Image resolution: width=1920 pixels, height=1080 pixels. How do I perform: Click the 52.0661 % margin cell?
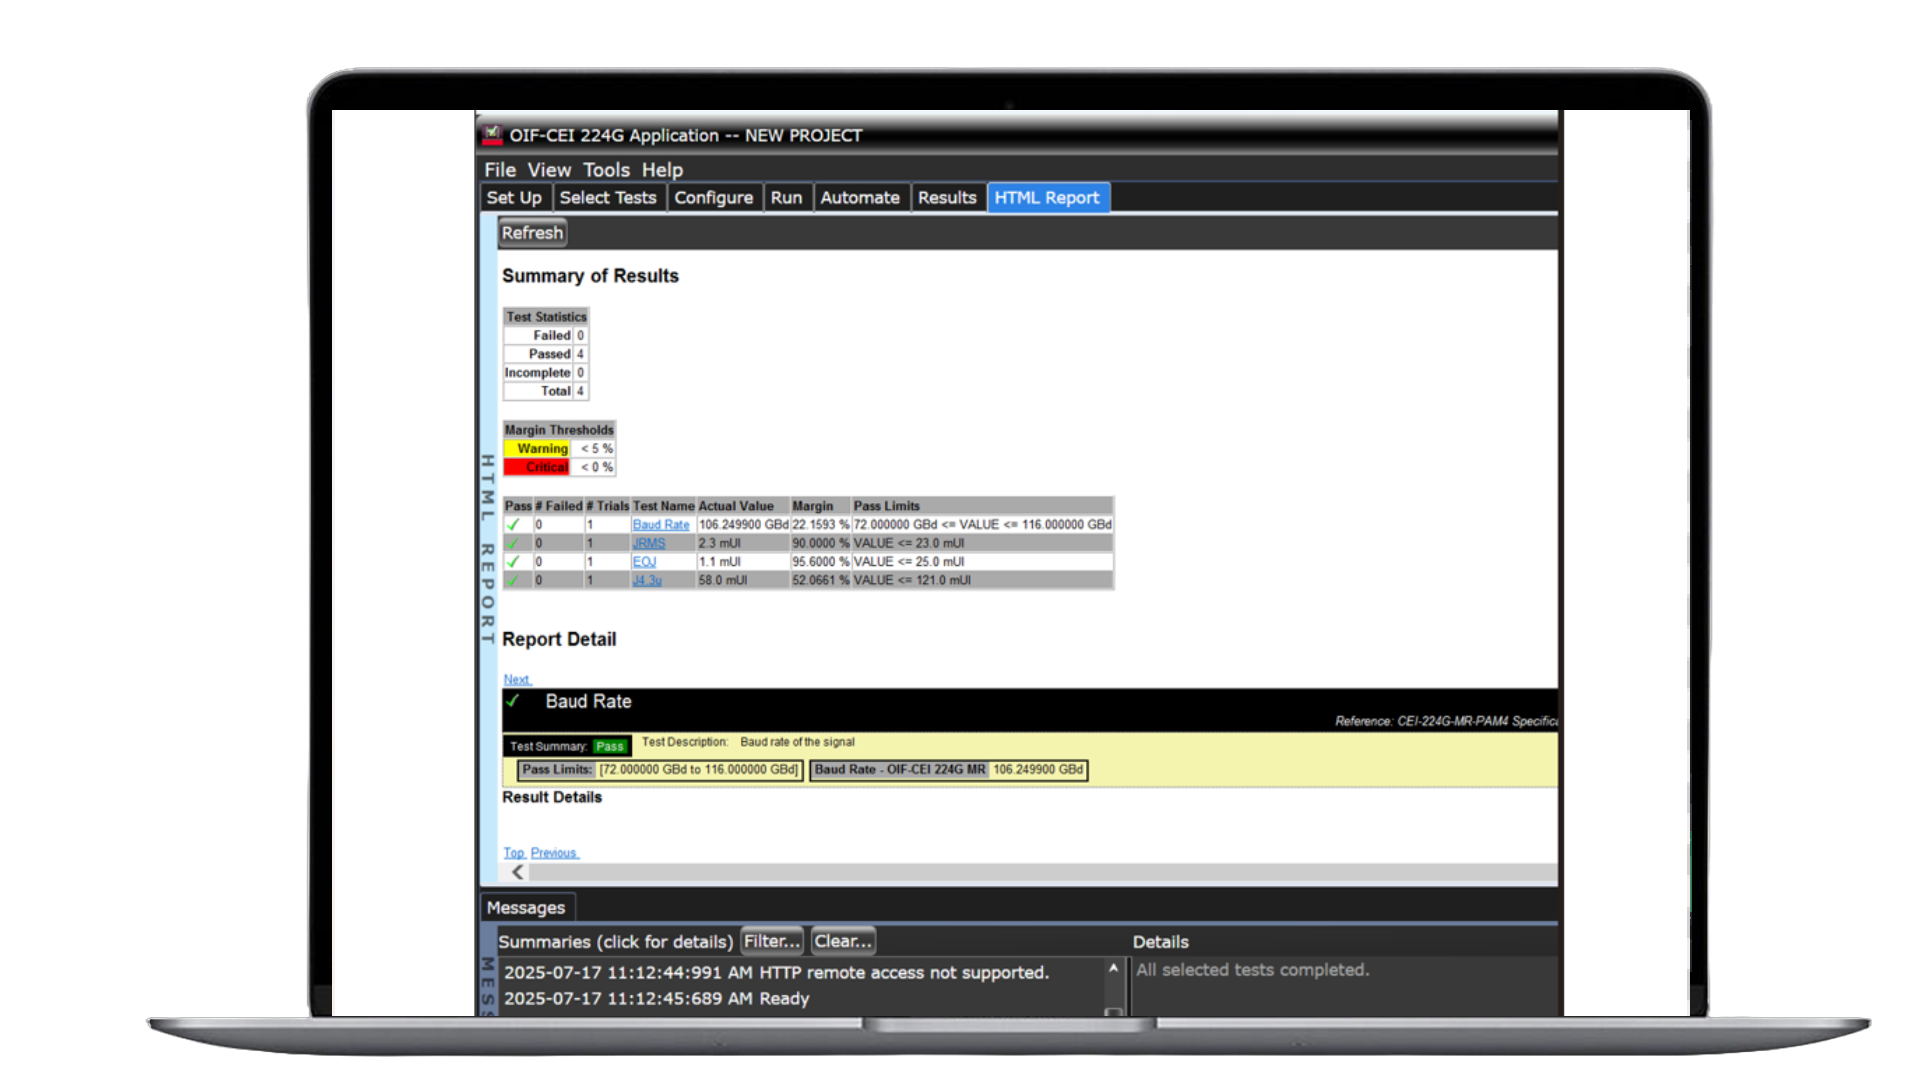(x=820, y=580)
